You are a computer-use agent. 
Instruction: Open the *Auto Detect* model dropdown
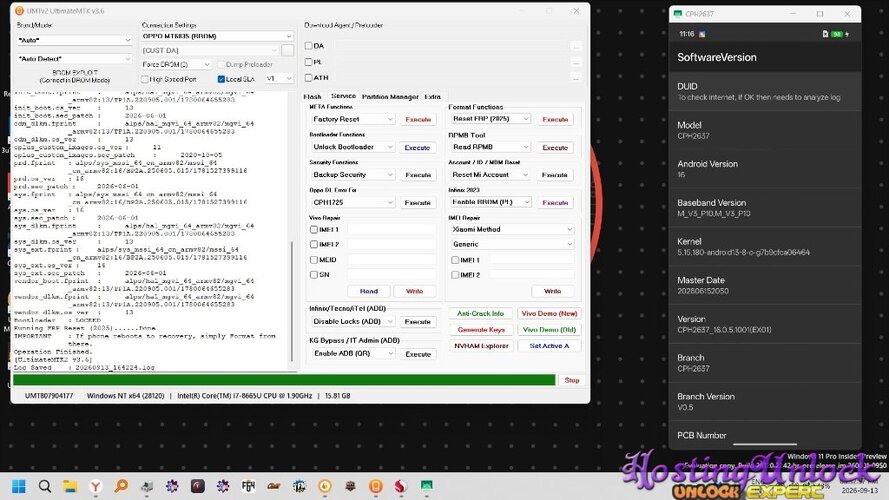74,58
